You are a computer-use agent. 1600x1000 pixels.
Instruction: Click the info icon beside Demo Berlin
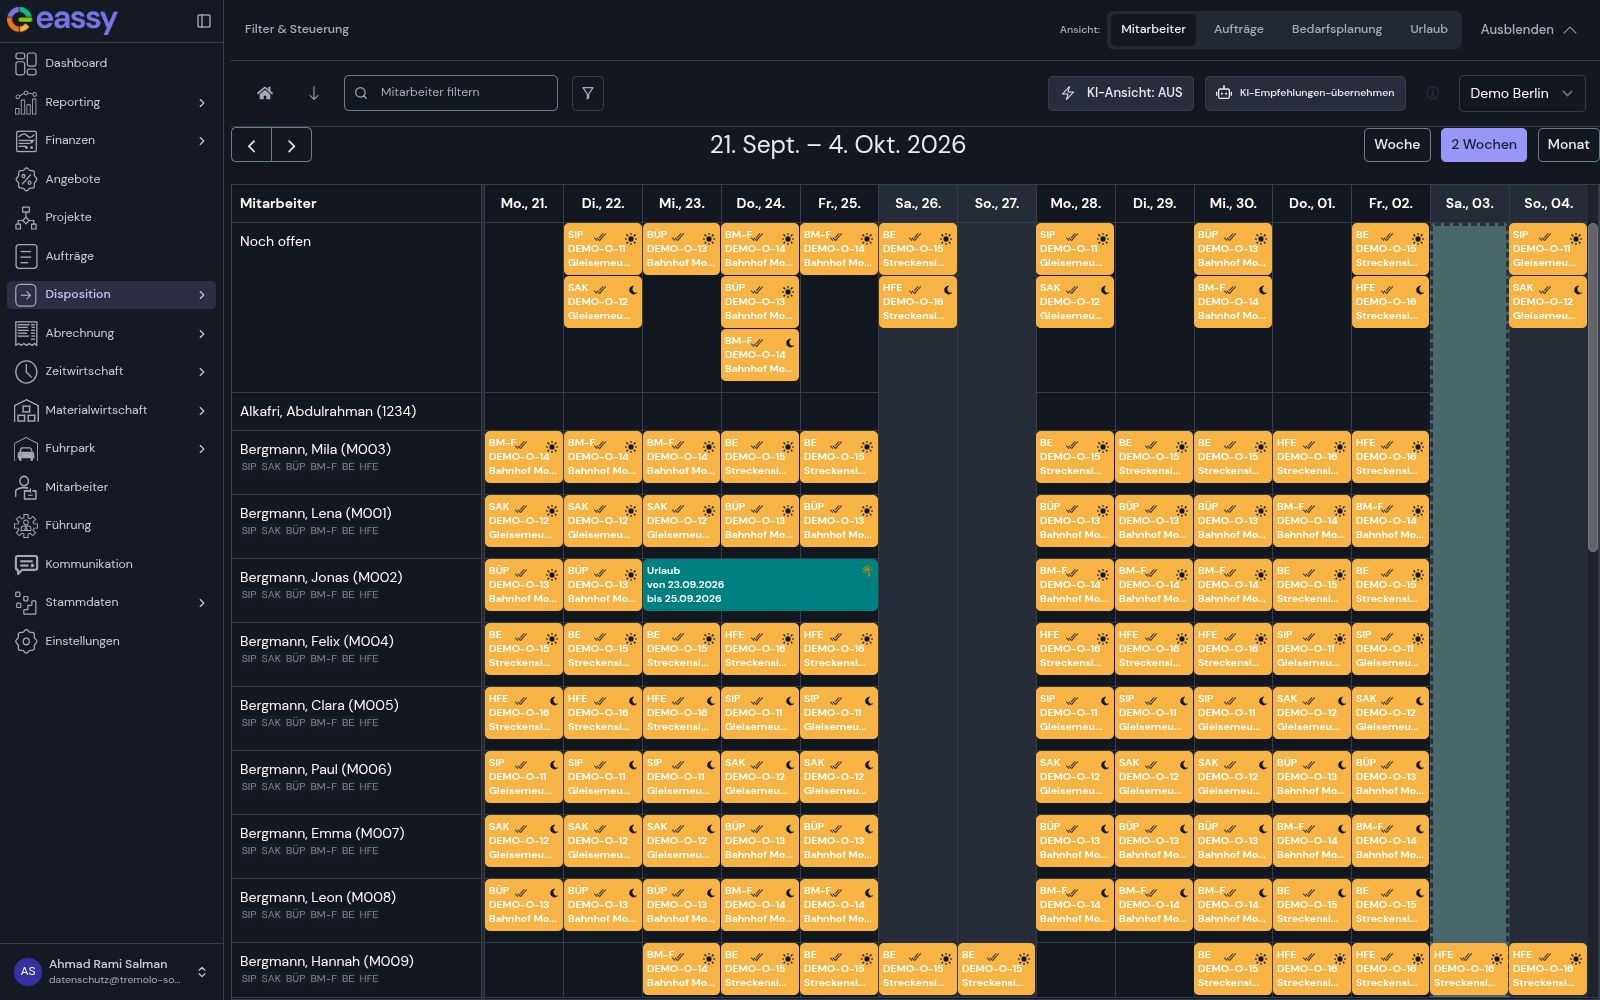tap(1433, 93)
